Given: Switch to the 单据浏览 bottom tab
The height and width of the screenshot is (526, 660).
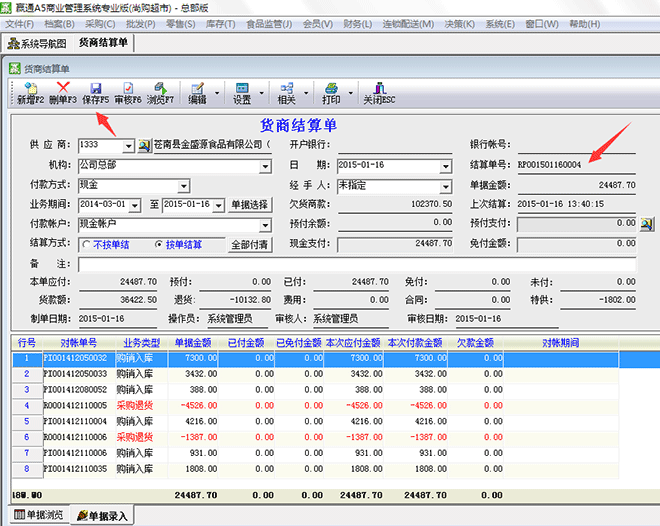Looking at the screenshot, I should click(39, 515).
